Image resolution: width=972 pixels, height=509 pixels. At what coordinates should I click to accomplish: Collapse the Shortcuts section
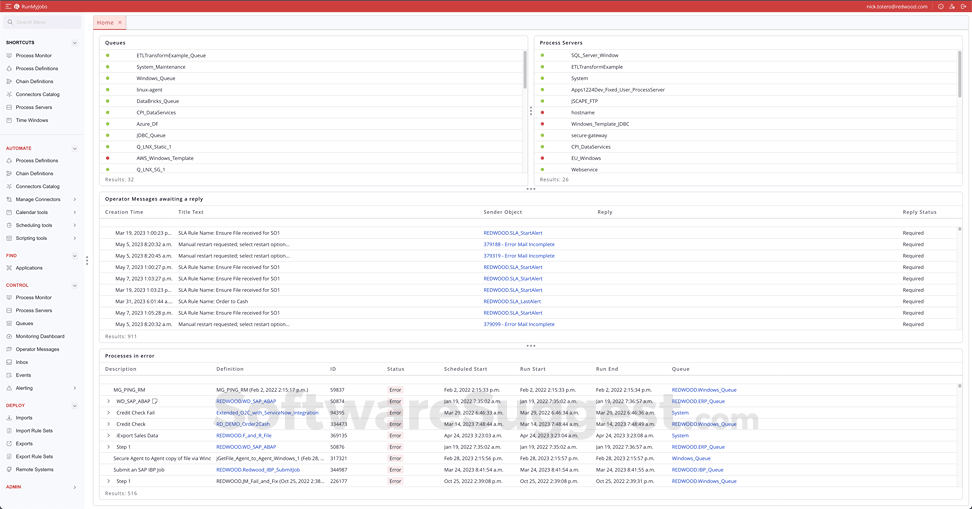tap(75, 43)
